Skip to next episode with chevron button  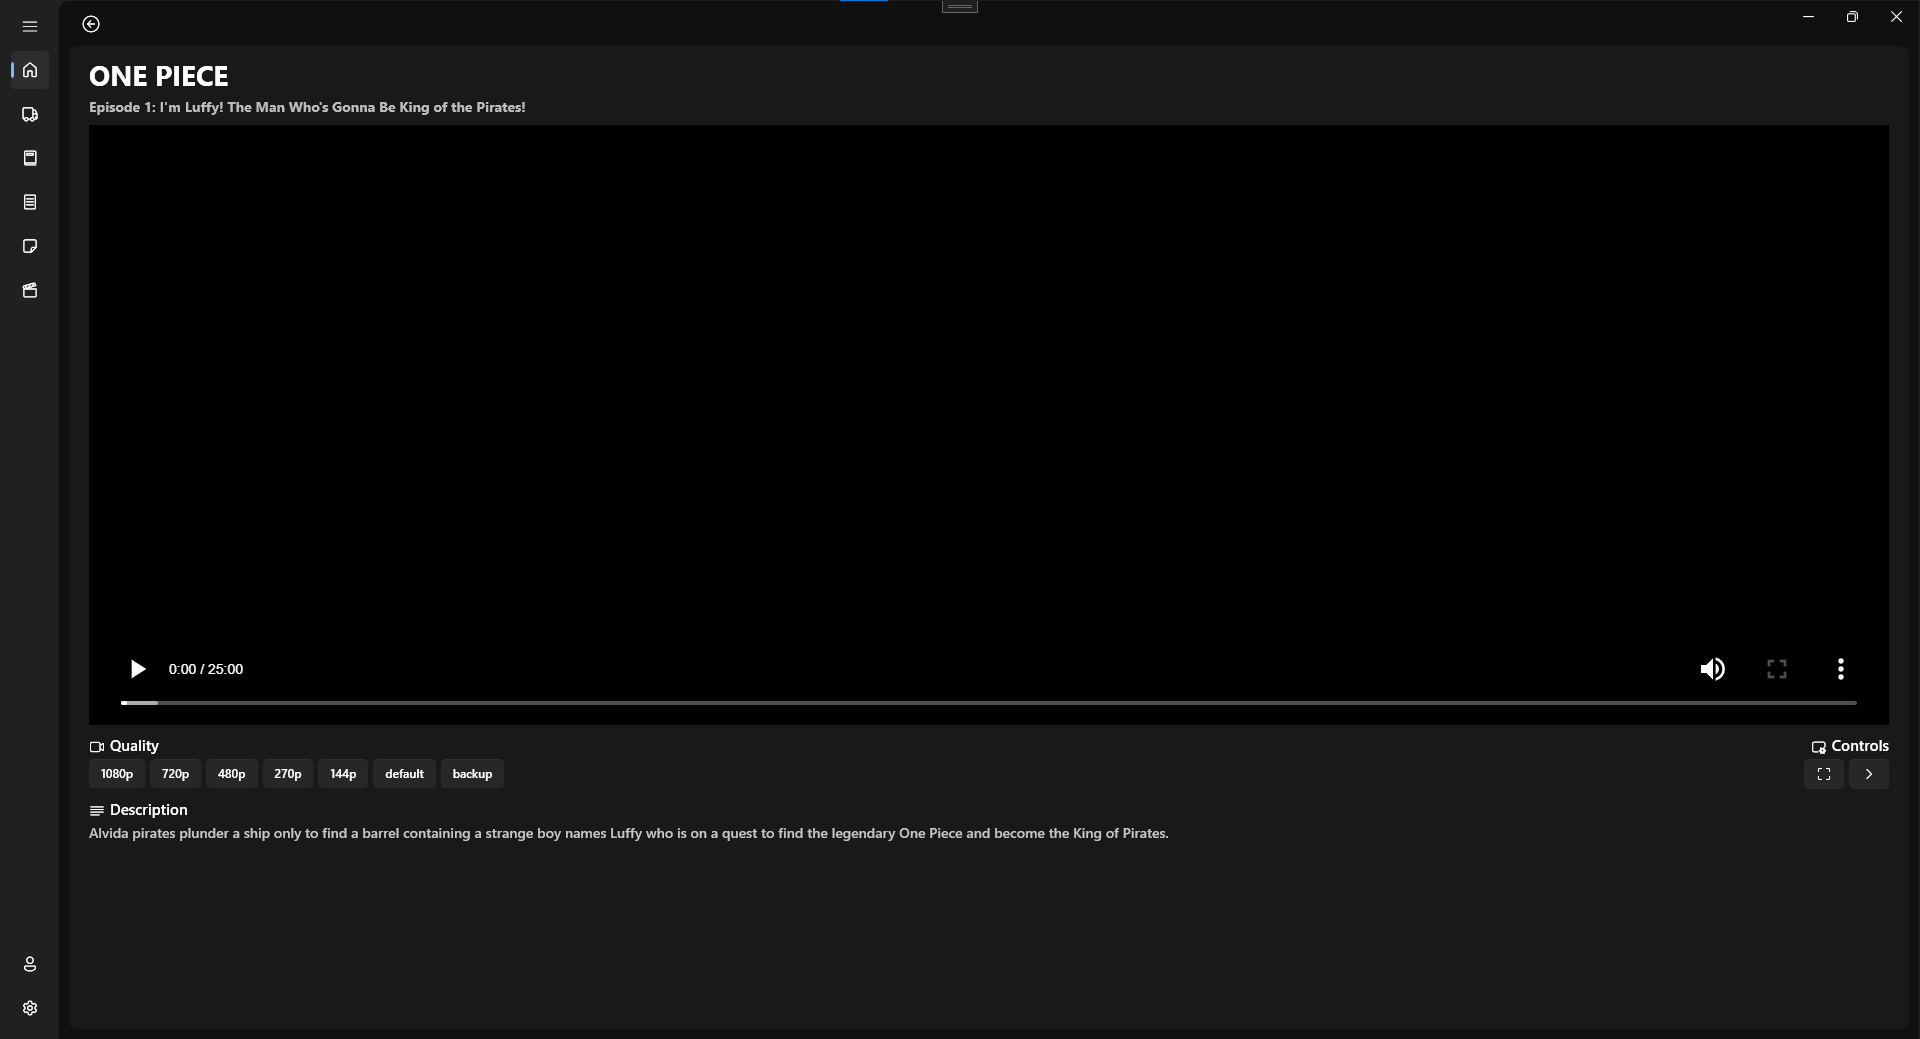[x=1869, y=774]
